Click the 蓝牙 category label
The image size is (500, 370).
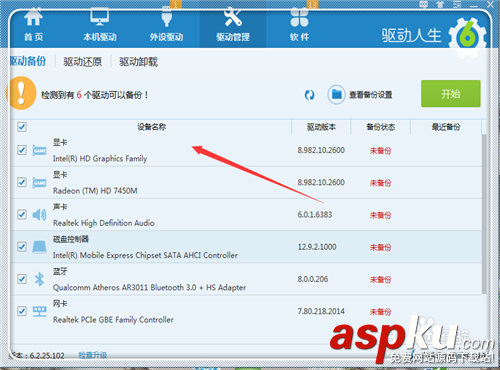60,271
